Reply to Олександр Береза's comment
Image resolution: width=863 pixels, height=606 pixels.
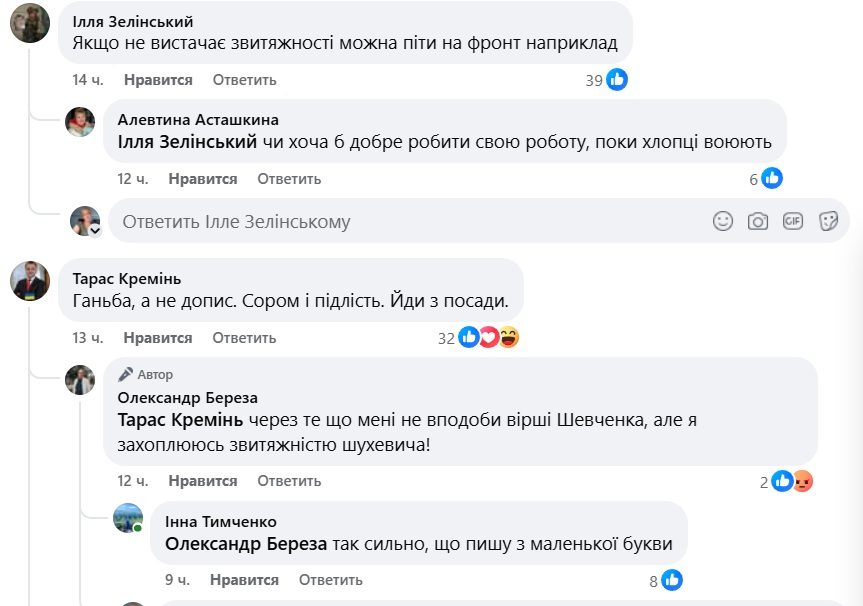click(289, 481)
